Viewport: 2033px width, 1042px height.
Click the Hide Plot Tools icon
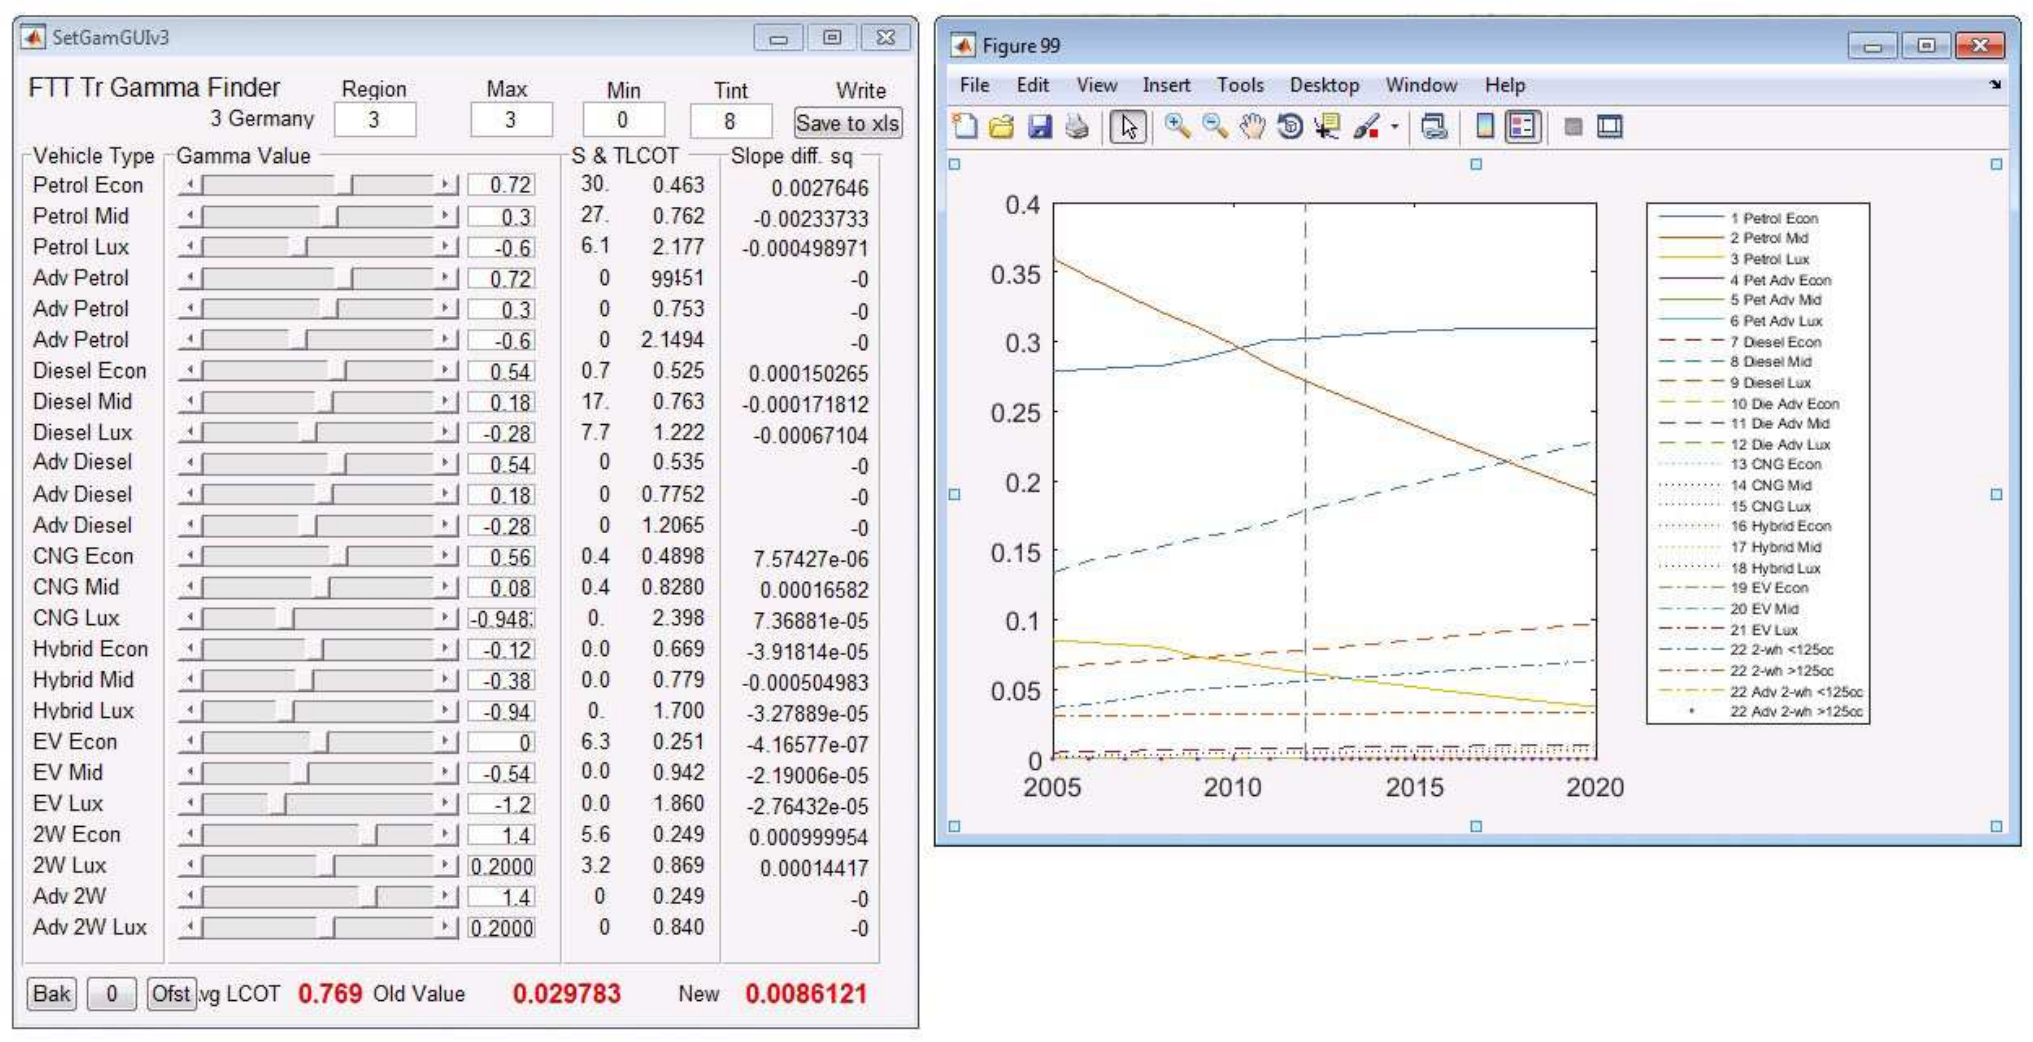pos(1573,127)
